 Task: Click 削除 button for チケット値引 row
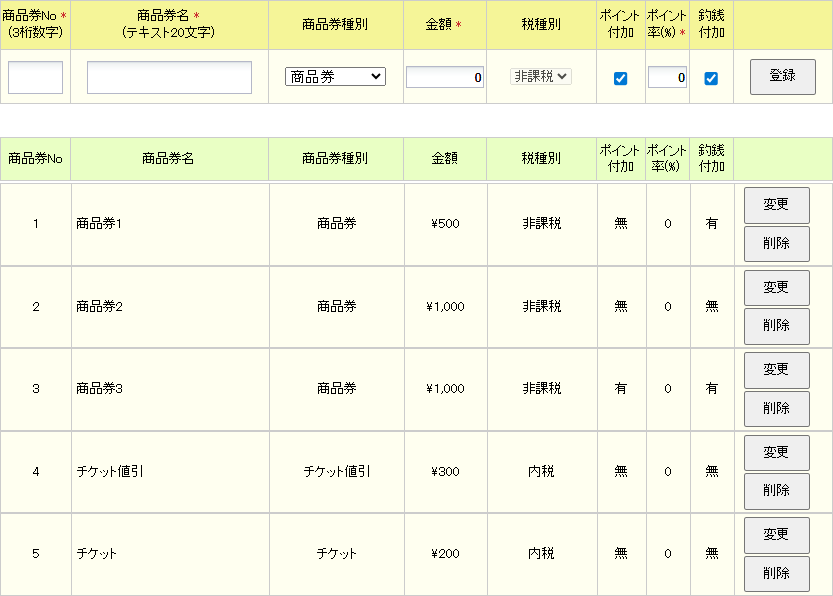pos(777,491)
